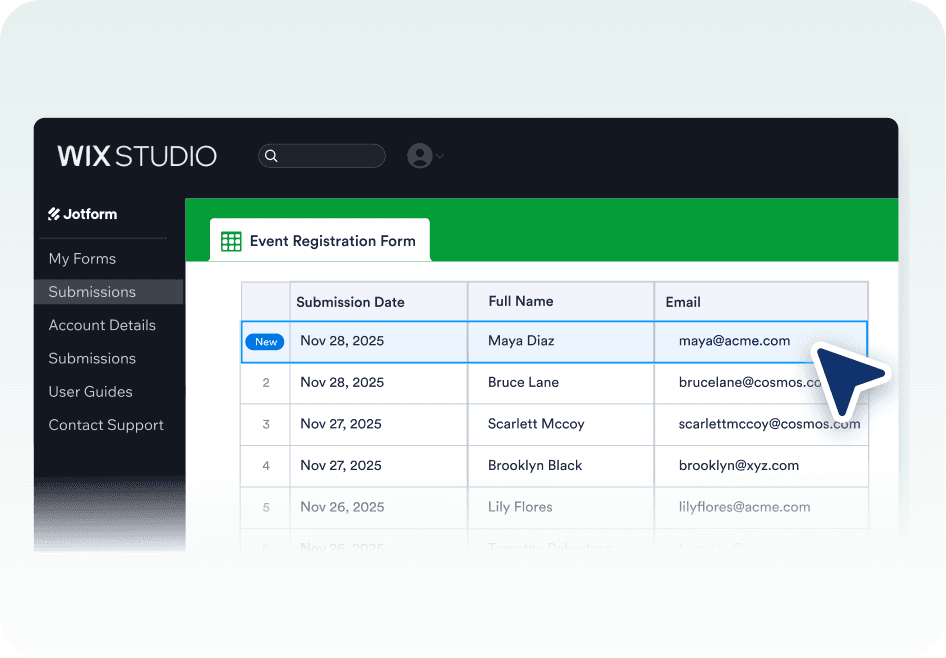Click the Wix Studio logo
This screenshot has height=658, width=946.
tap(137, 156)
